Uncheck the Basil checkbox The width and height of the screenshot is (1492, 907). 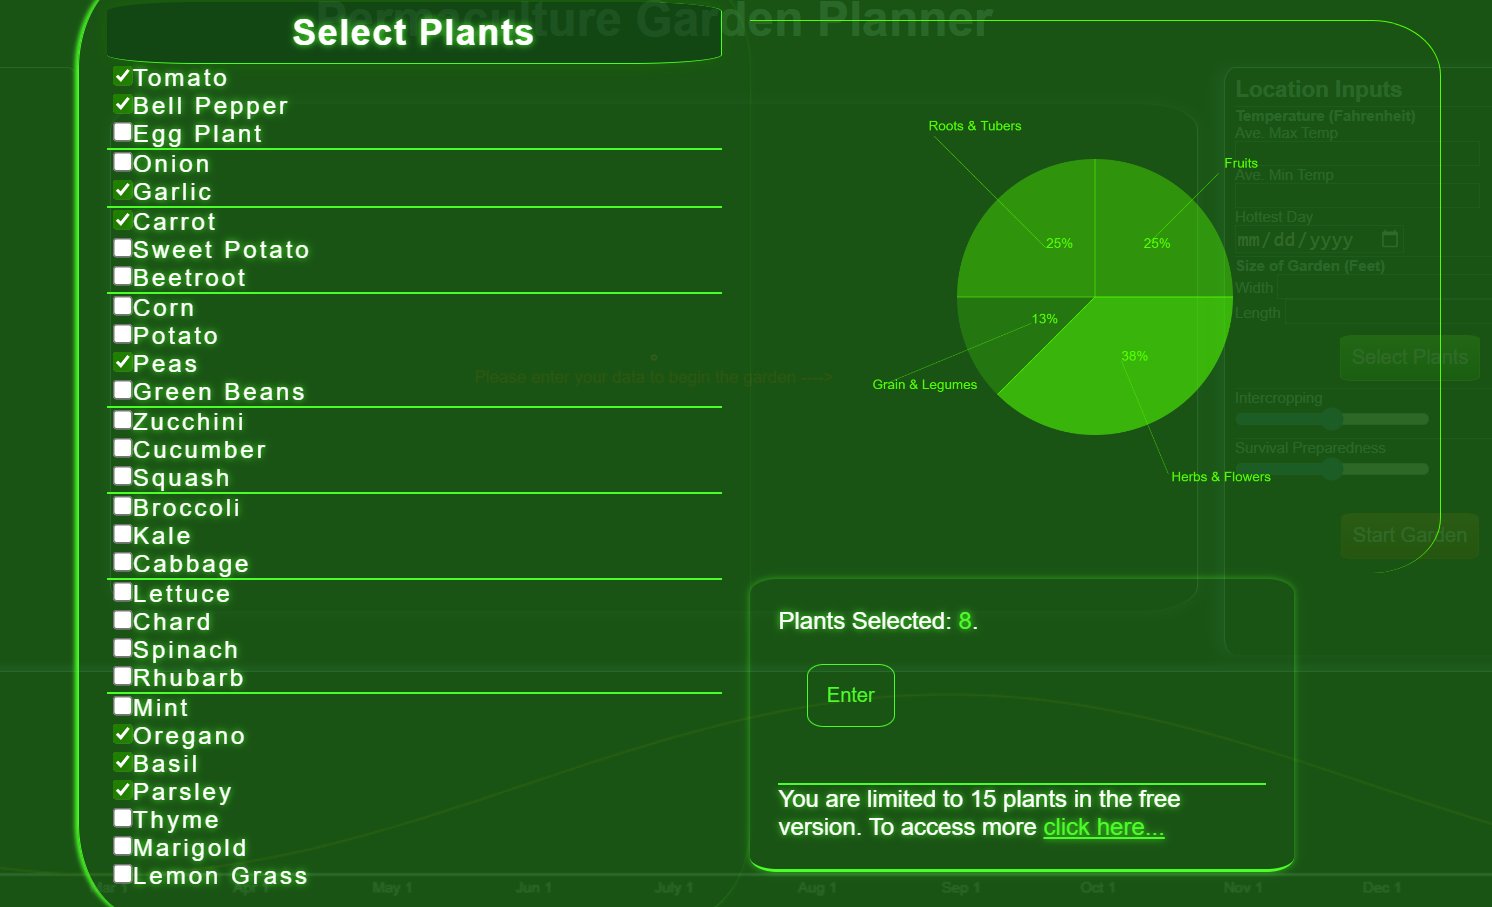pyautogui.click(x=123, y=762)
